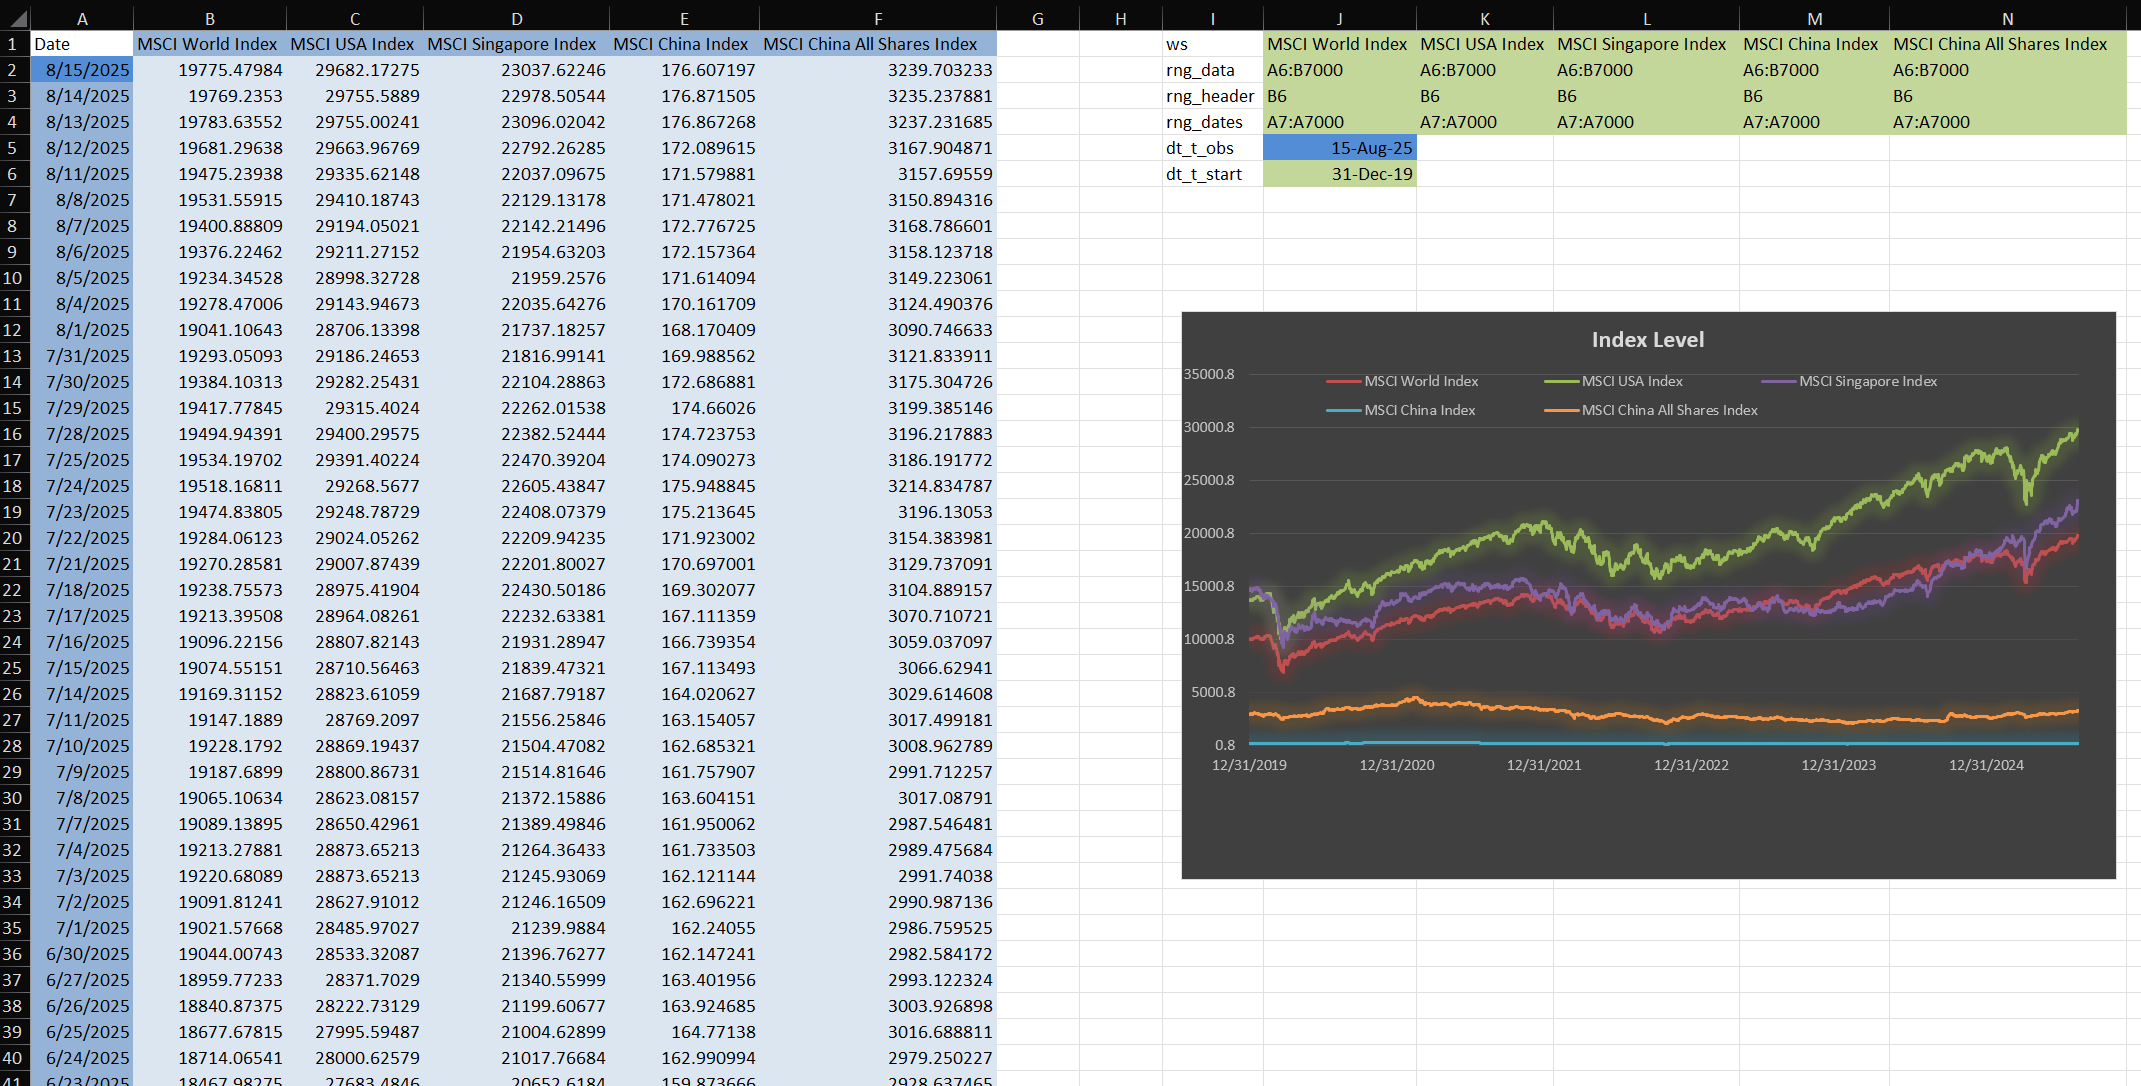Screen dimensions: 2141x1086
Task: Select cell with value 29755.5889
Action: point(355,96)
